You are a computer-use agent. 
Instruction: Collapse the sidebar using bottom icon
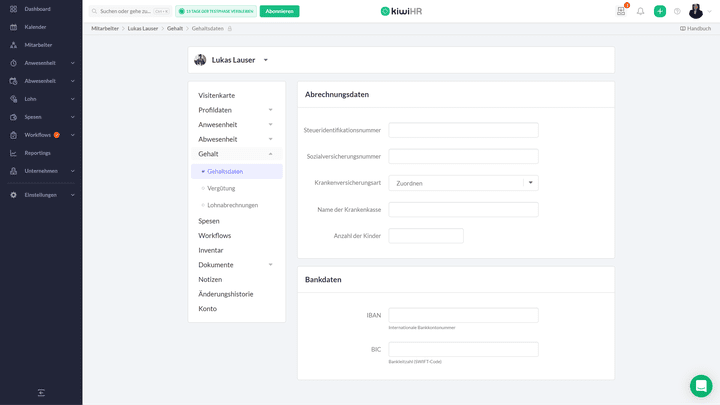coord(41,393)
